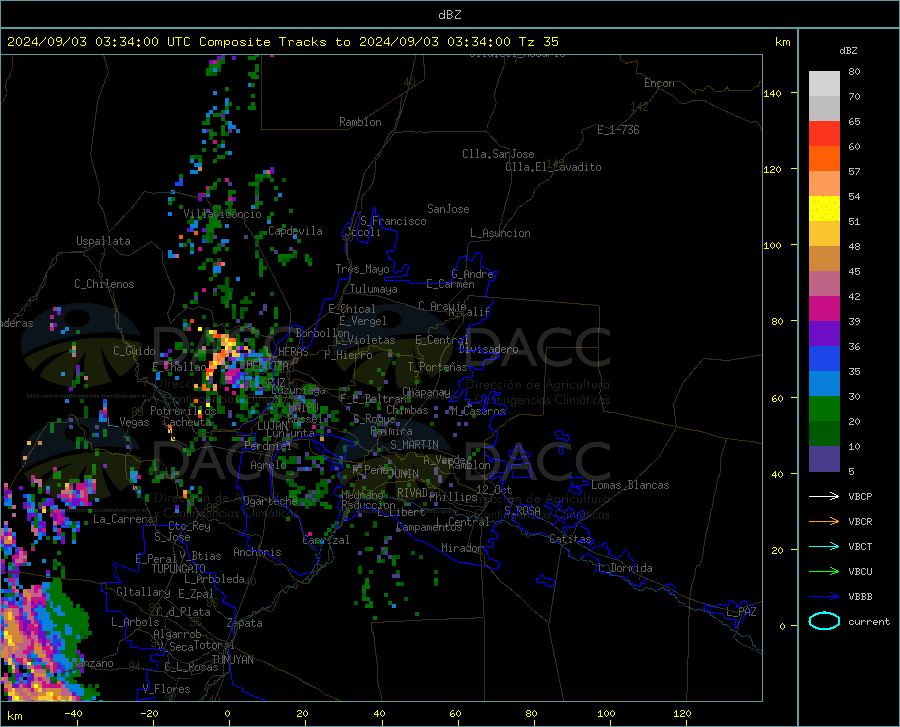
Task: Click the orange VBCR arrow legend icon
Action: 824,522
